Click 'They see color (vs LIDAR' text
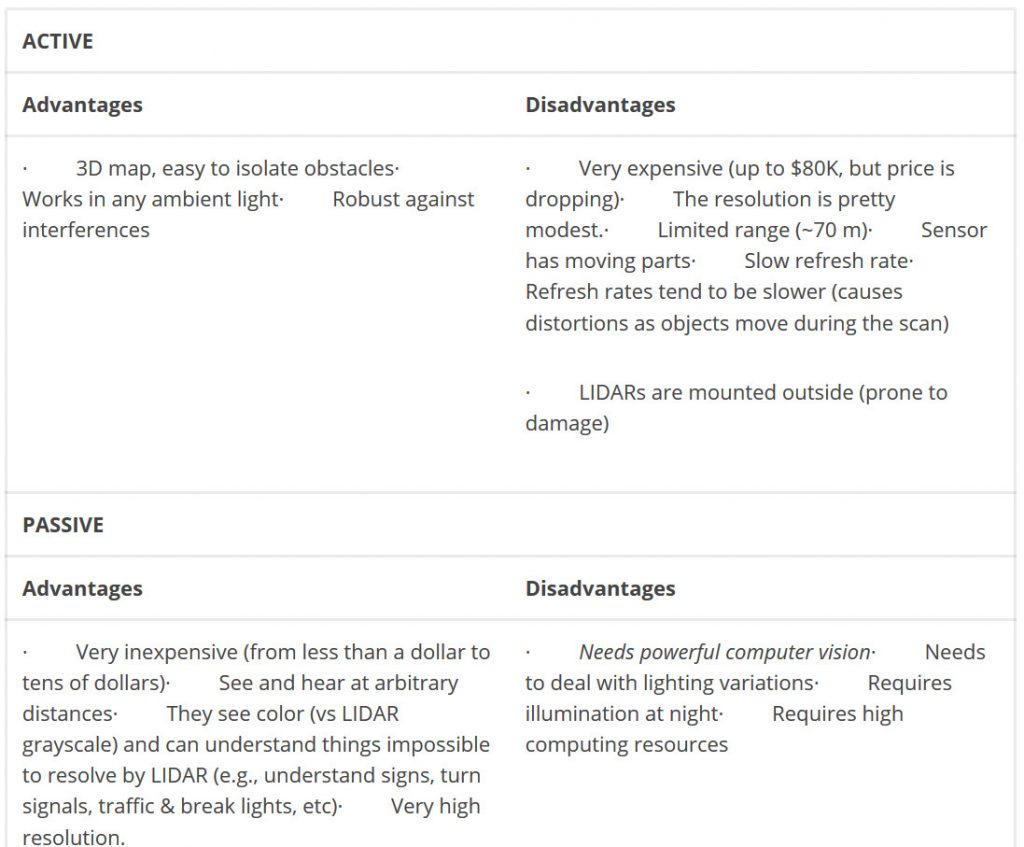Viewport: 1024px width, 847px height. pyautogui.click(x=282, y=714)
